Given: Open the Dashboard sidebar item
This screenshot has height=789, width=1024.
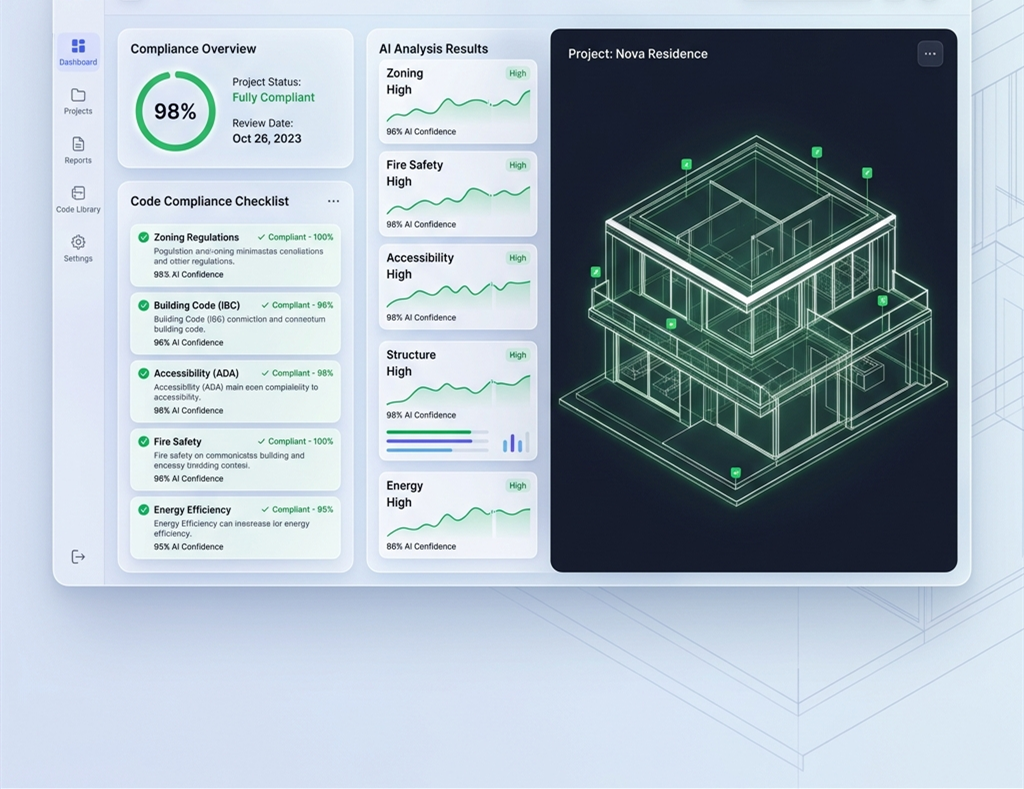Looking at the screenshot, I should pyautogui.click(x=78, y=52).
